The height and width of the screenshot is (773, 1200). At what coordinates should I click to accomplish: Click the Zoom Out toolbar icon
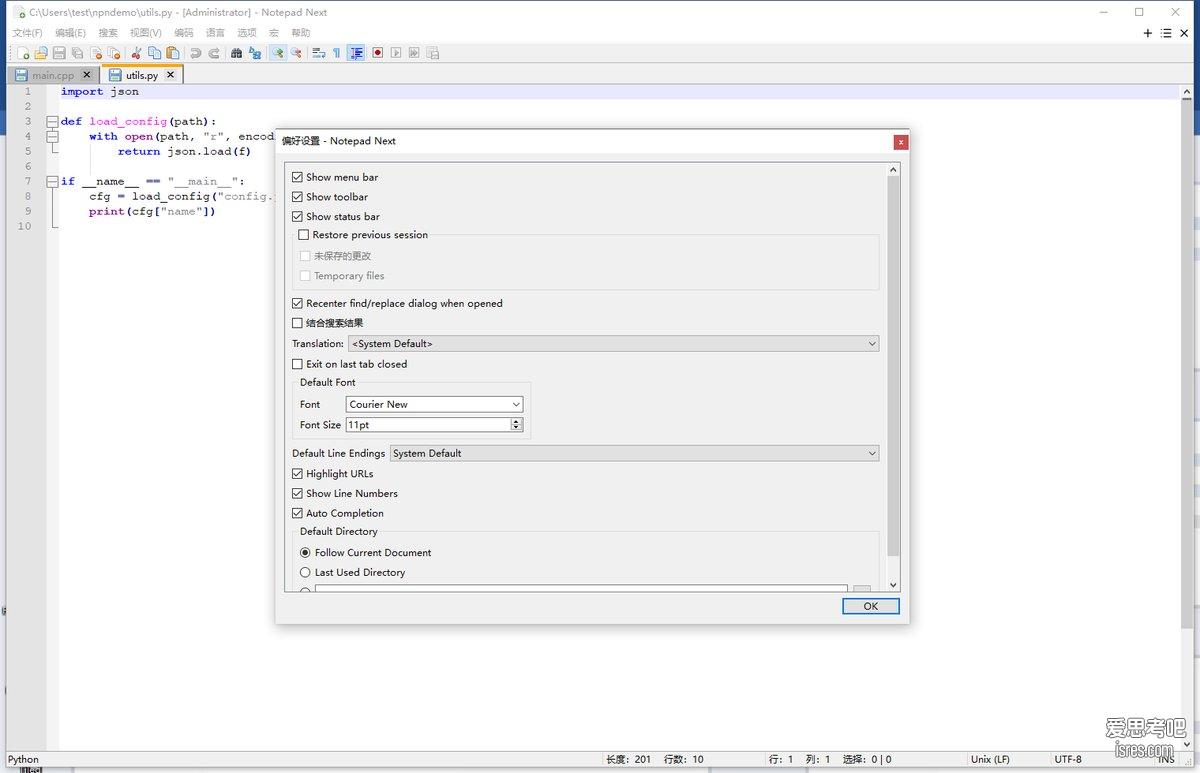click(296, 53)
